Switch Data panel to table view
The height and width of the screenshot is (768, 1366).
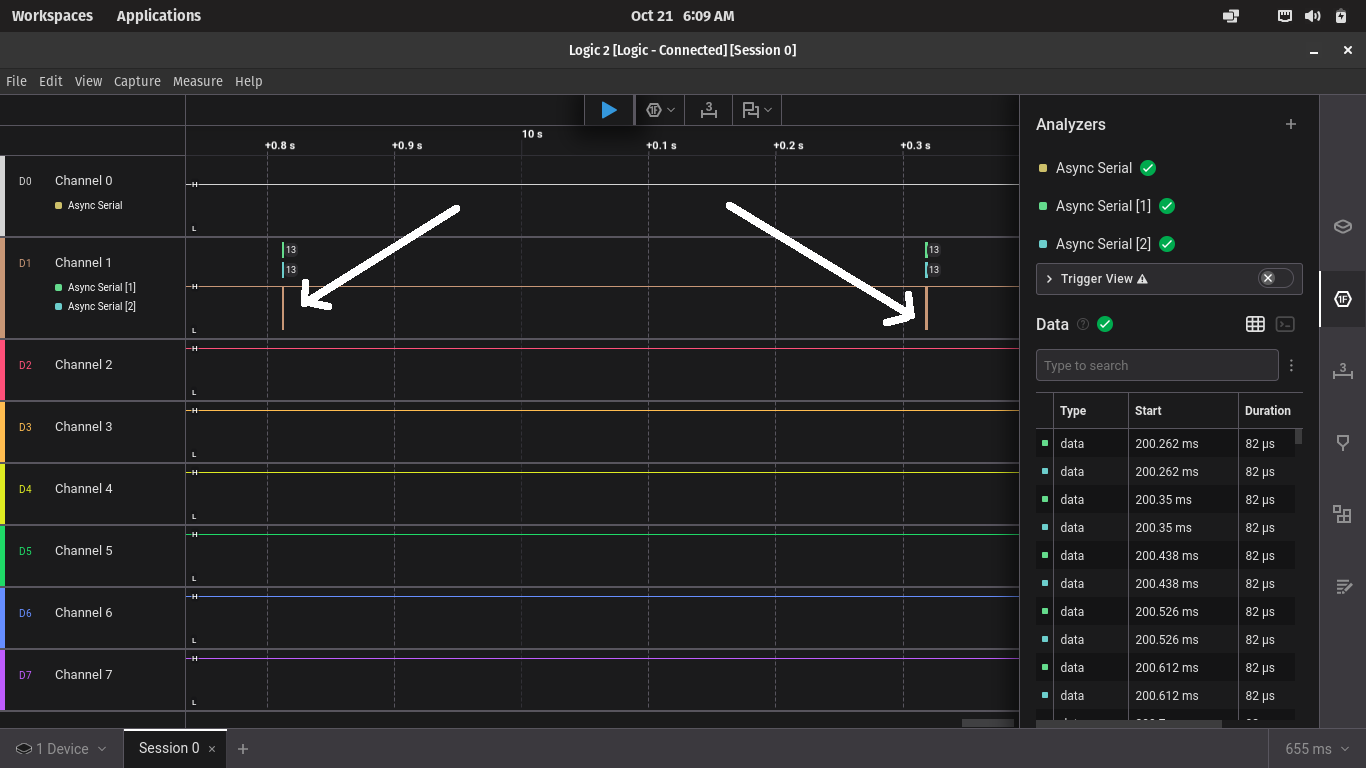point(1255,324)
